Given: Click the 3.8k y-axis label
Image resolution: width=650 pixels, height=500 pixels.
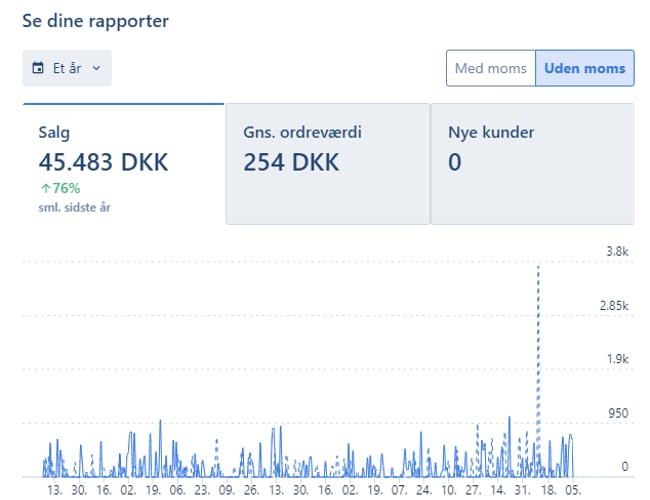Looking at the screenshot, I should (616, 251).
